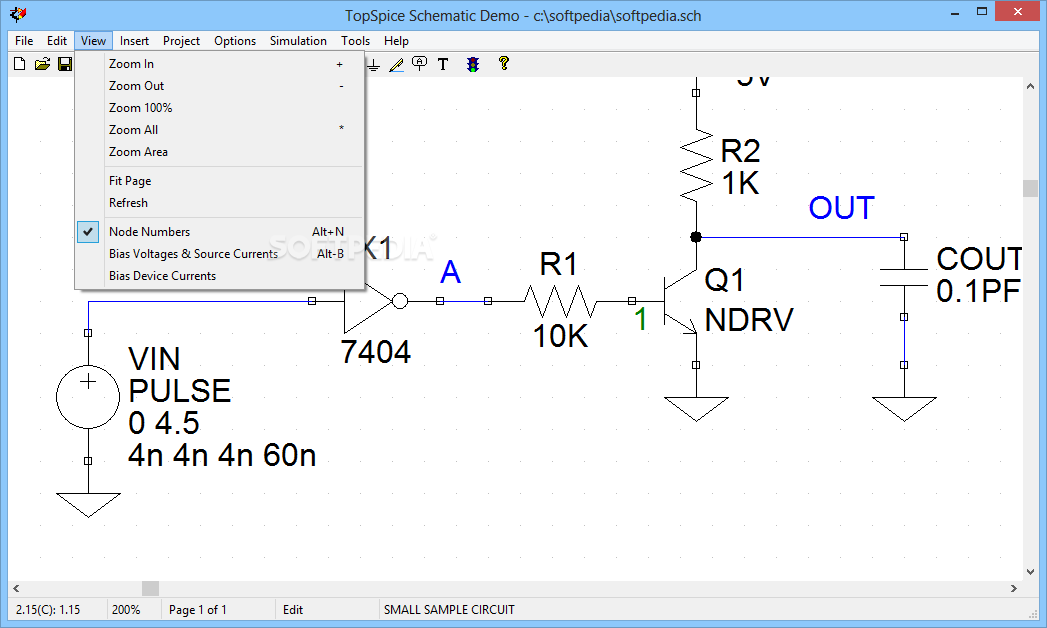
Task: Choose Refresh menu entry
Action: pyautogui.click(x=220, y=203)
